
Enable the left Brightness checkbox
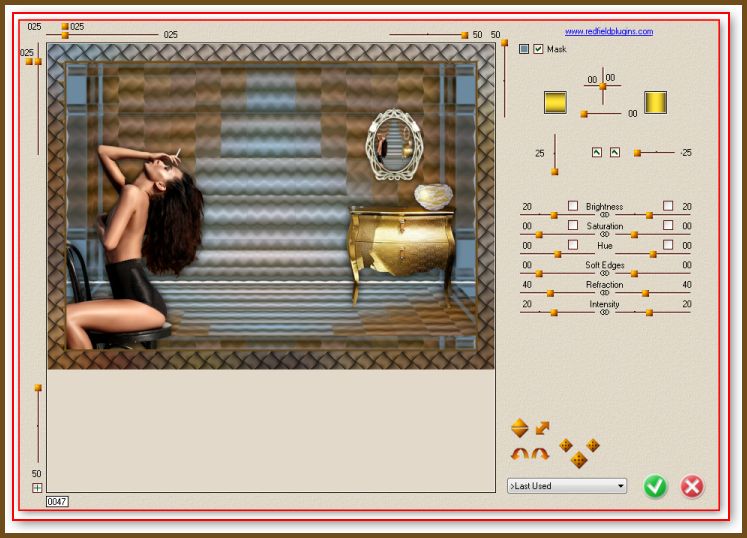tap(573, 205)
